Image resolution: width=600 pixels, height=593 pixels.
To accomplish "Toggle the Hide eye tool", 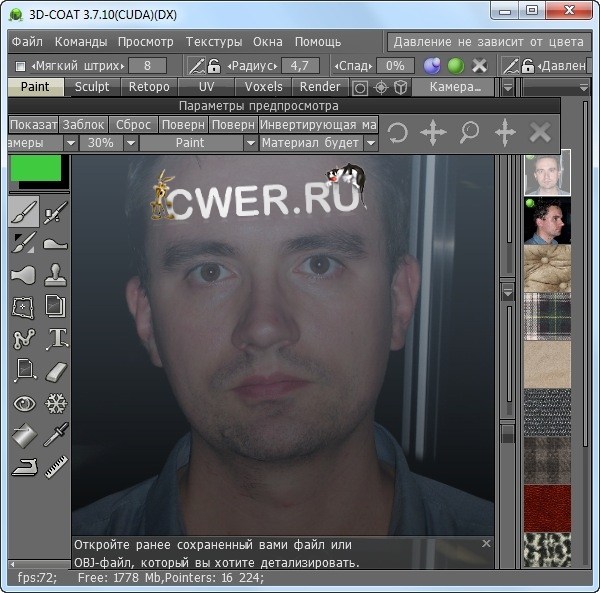I will point(24,403).
